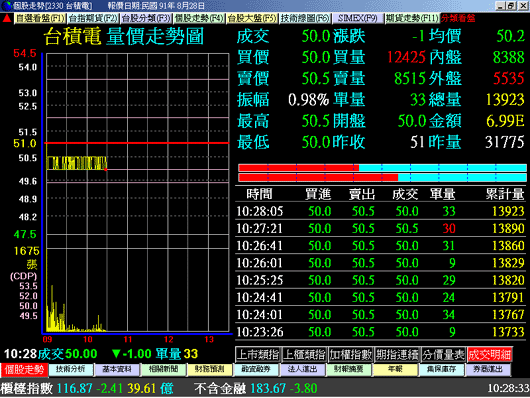Open 技術線圖(F6) chart tab
The height and width of the screenshot is (398, 530).
point(305,18)
